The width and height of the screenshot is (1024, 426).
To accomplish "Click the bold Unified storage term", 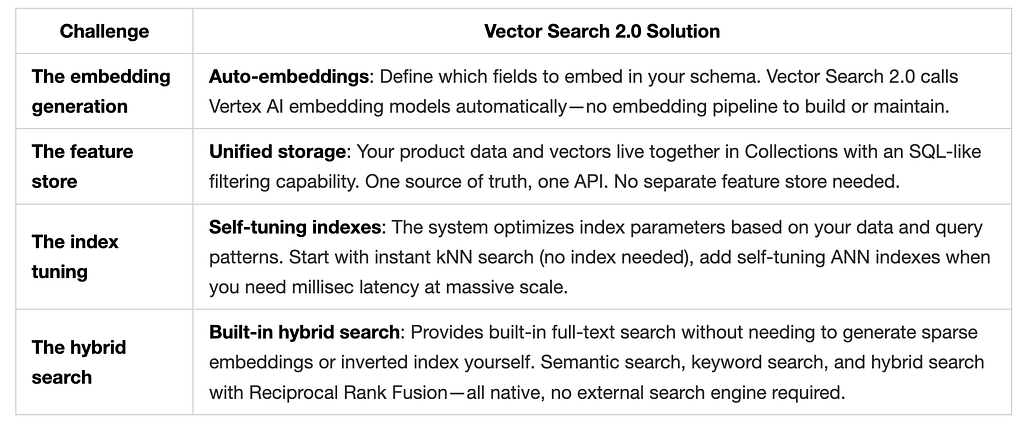I will pyautogui.click(x=277, y=152).
